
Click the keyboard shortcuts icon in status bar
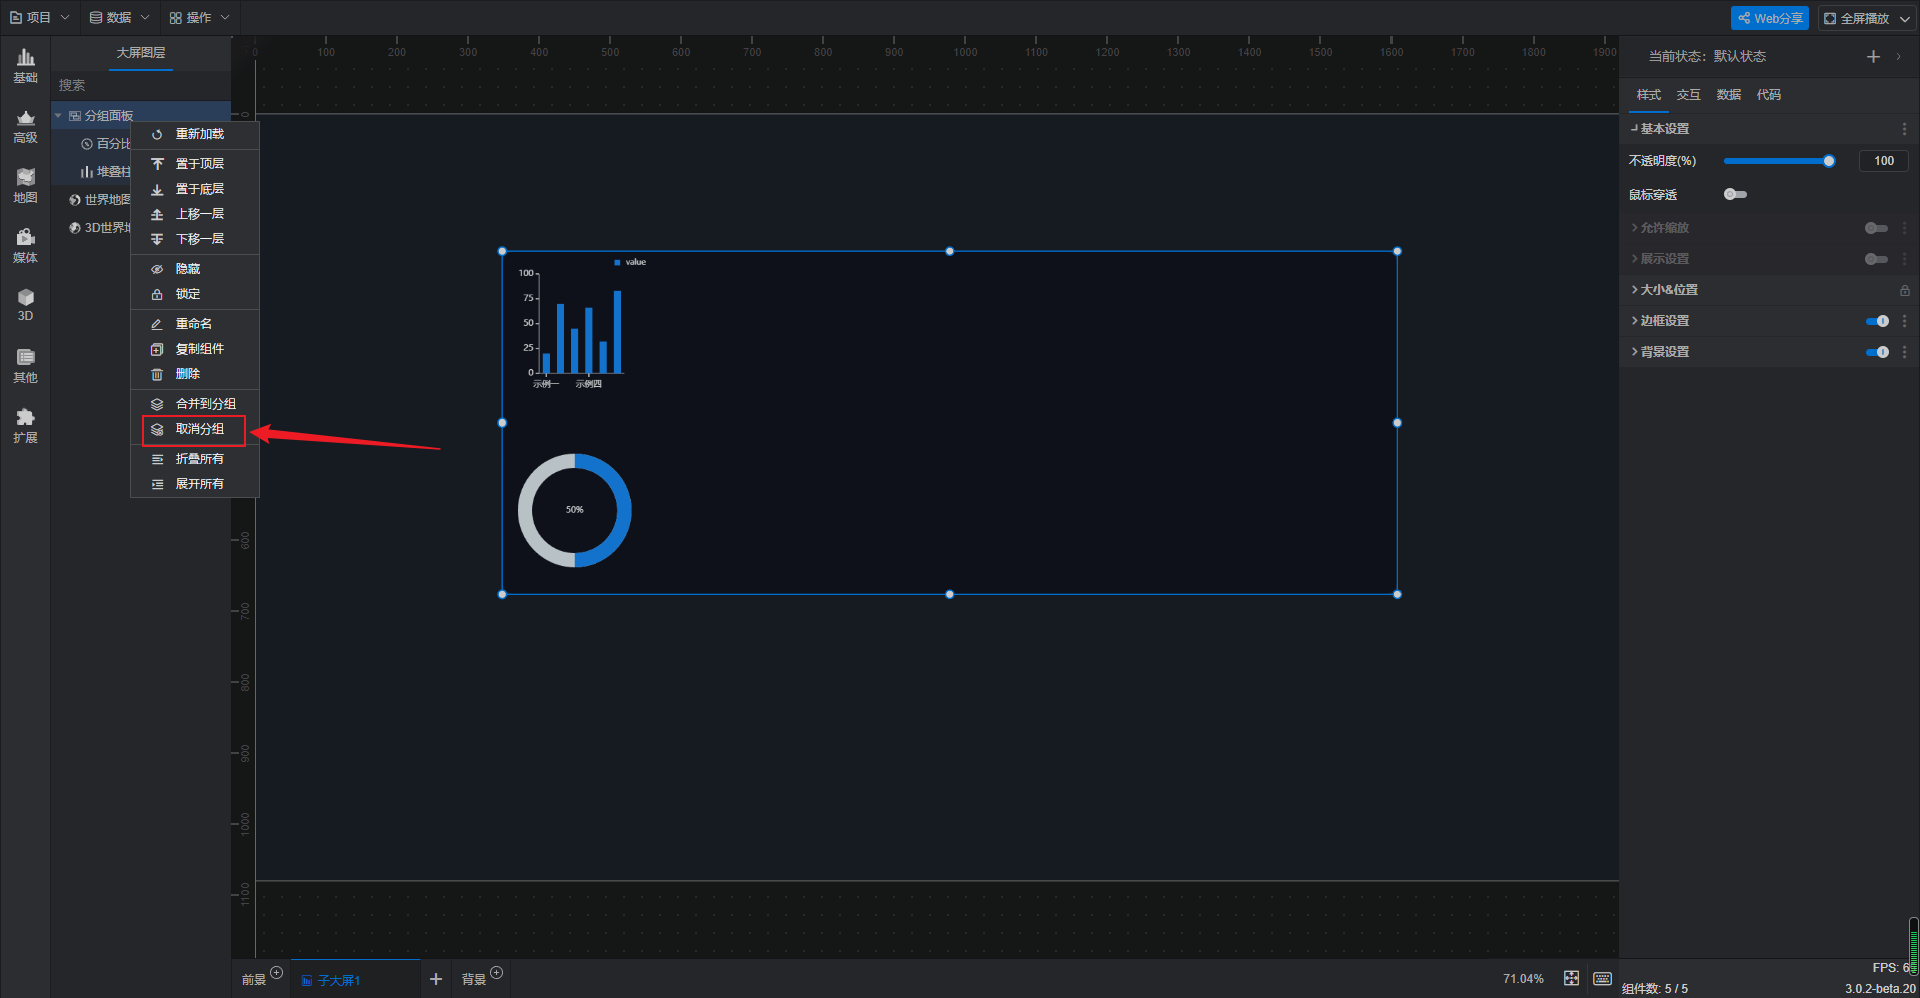[1602, 978]
